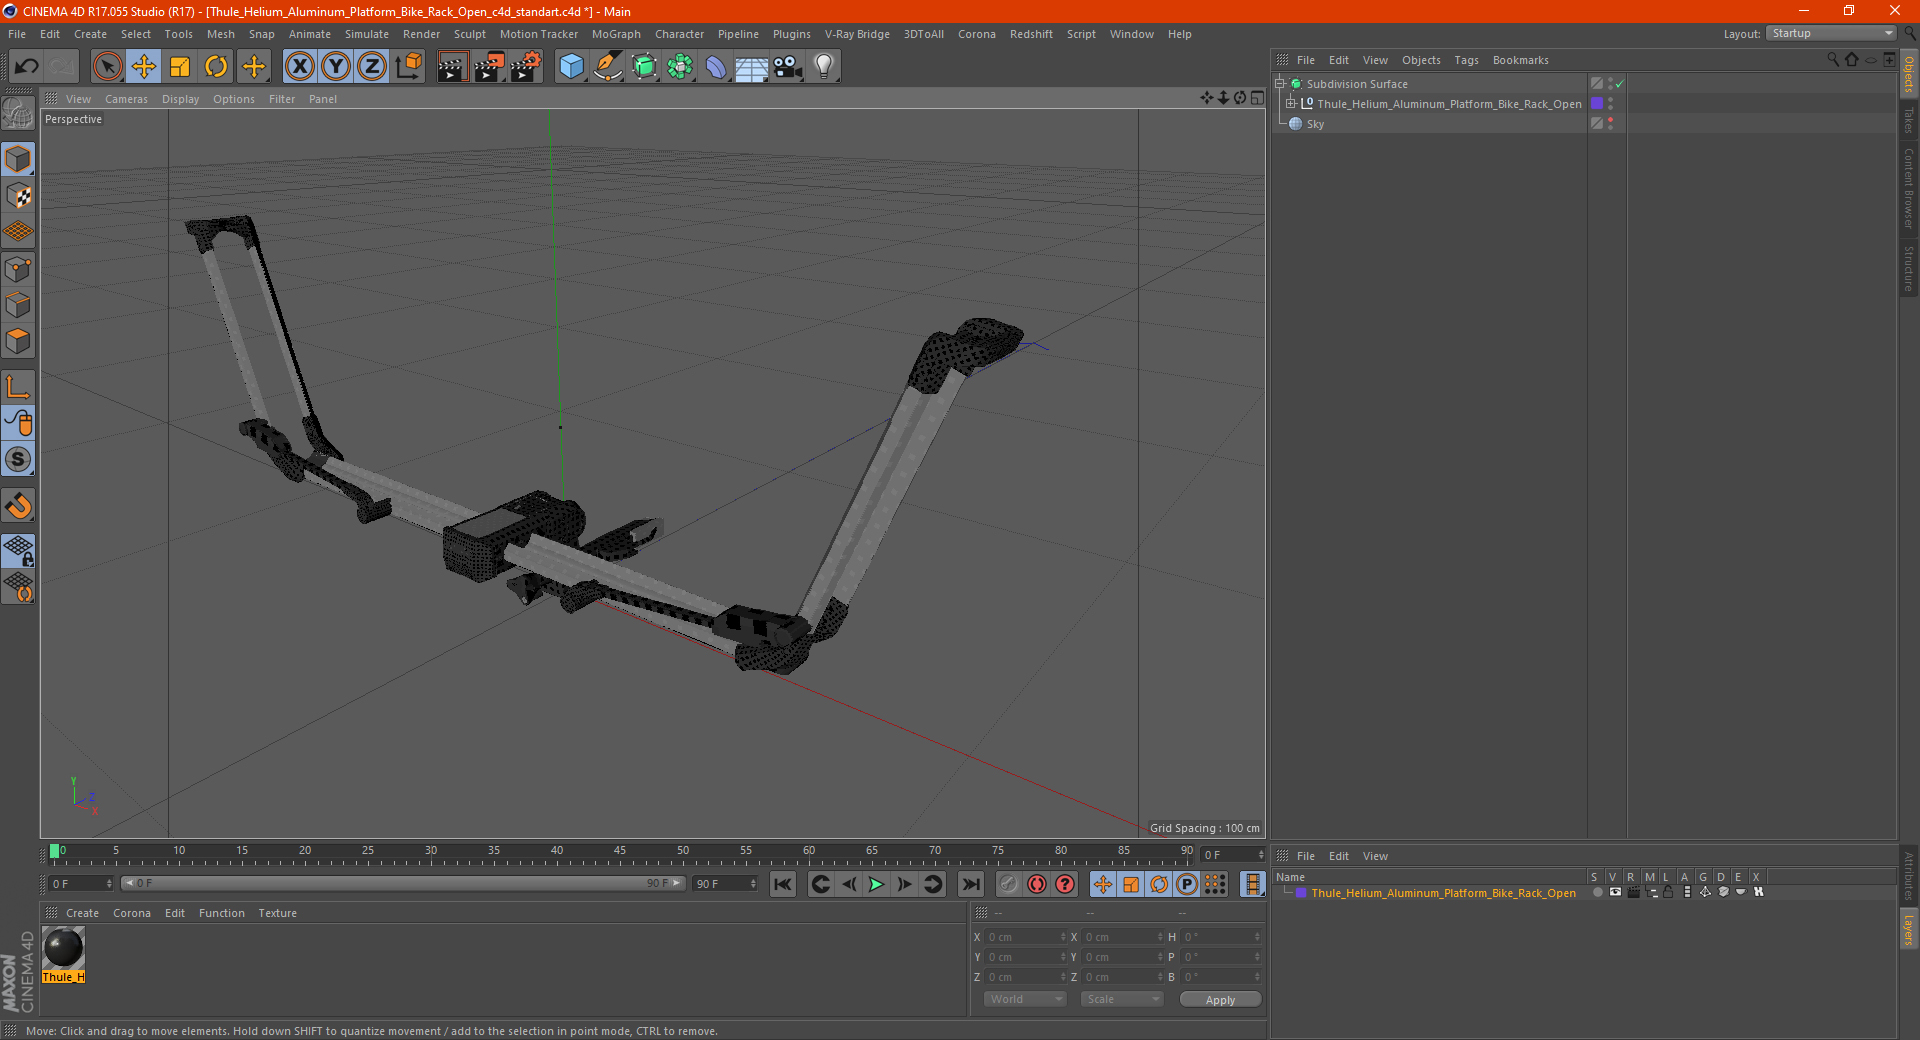Click the Floor environment icon

click(751, 67)
